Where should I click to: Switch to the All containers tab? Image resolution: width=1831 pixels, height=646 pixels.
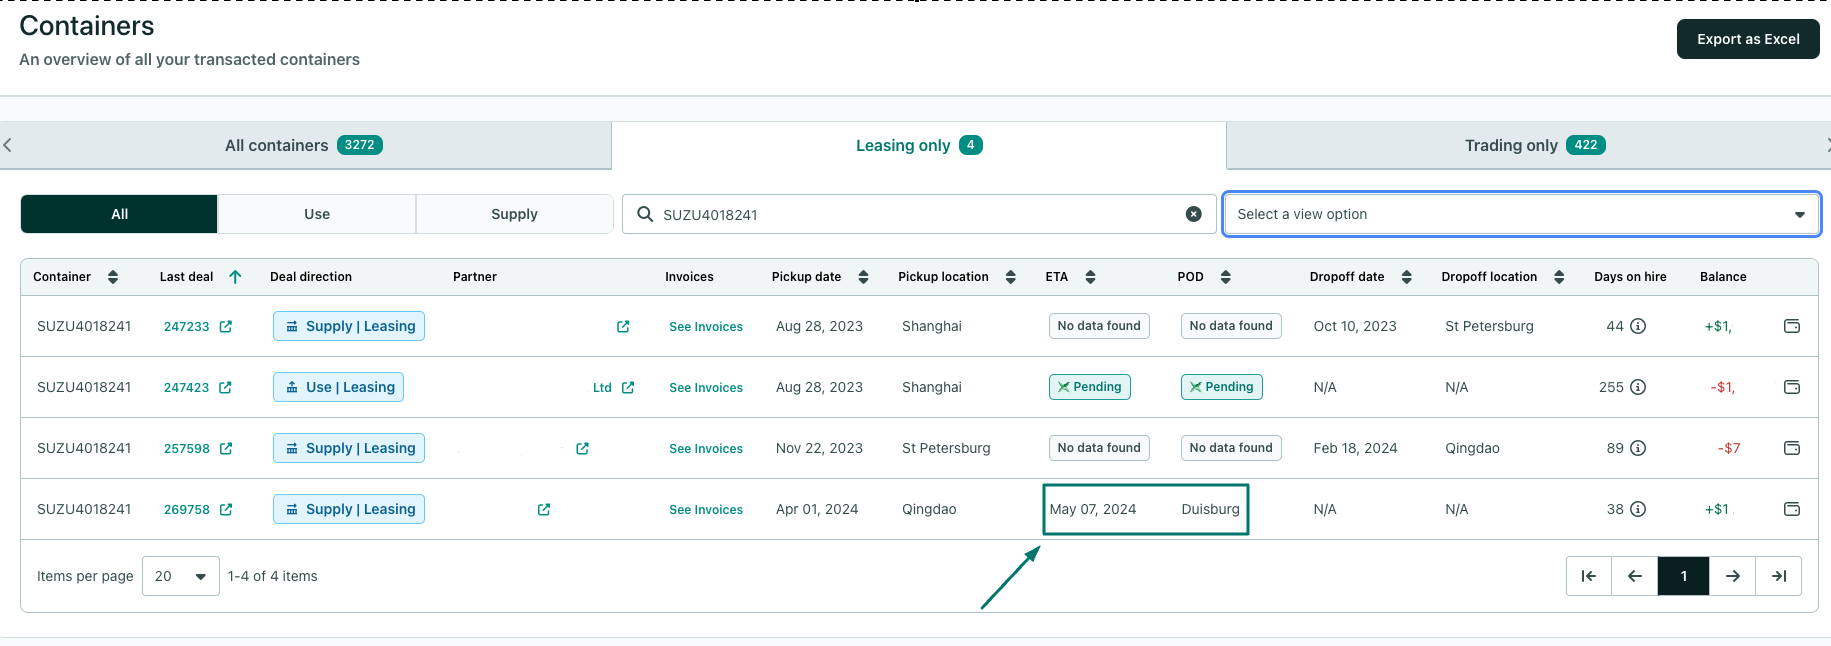coord(304,146)
